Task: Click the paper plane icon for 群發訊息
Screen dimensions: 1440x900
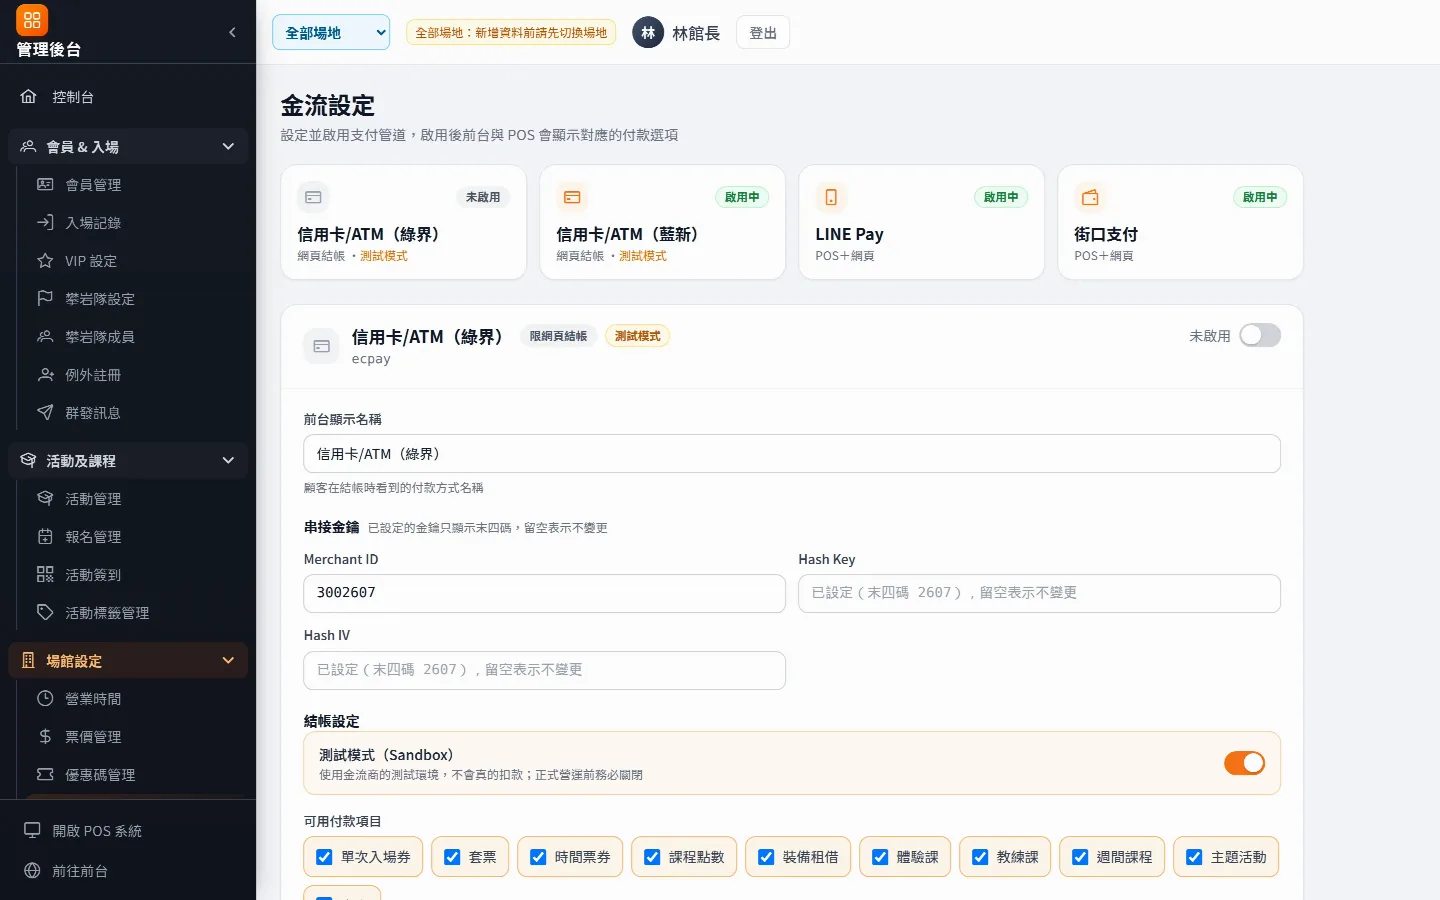Action: 45,412
